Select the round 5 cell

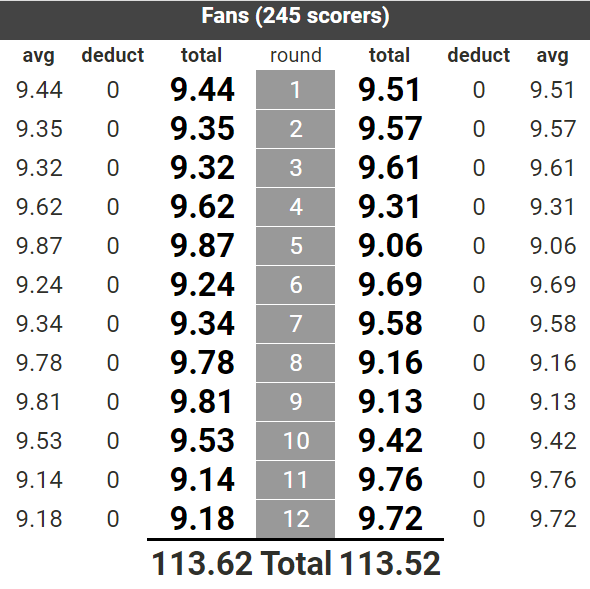[295, 246]
